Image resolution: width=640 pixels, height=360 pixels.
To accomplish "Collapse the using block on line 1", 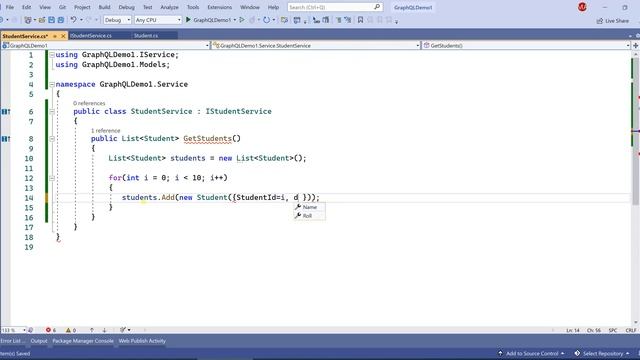I will coord(52,55).
